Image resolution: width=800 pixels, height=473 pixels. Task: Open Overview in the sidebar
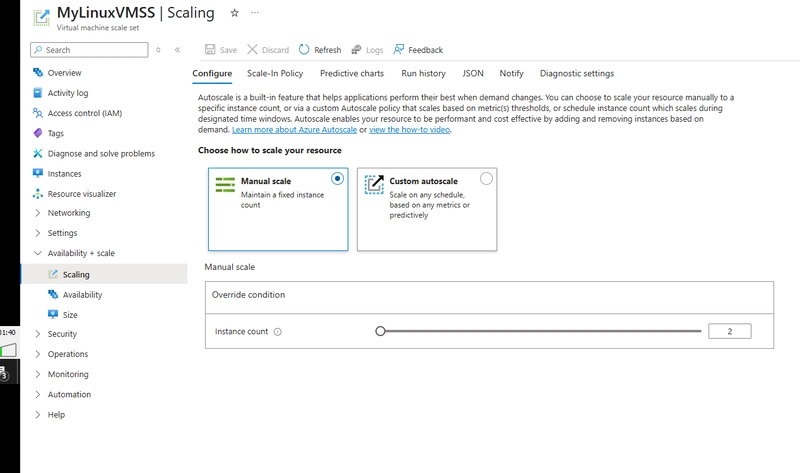pos(64,72)
